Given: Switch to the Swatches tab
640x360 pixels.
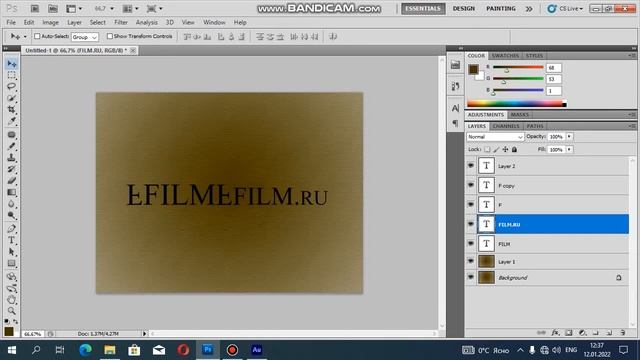Looking at the screenshot, I should [505, 56].
